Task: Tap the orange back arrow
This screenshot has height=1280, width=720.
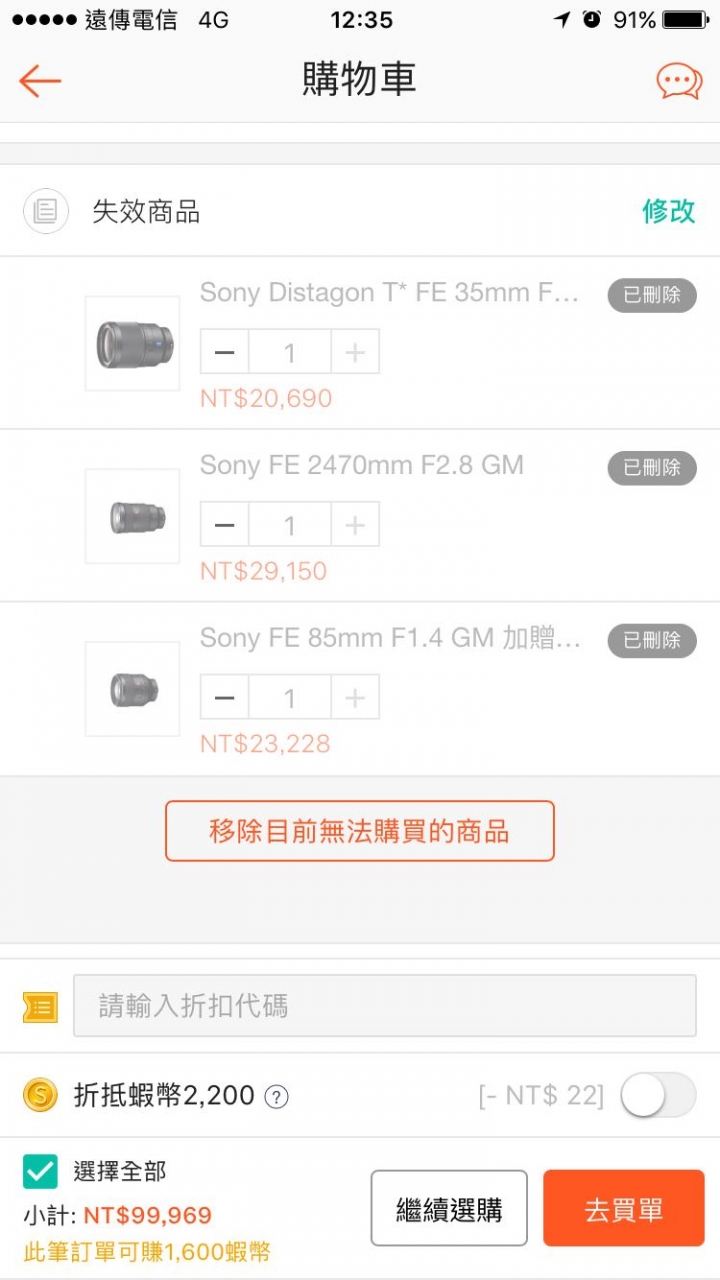Action: (40, 81)
